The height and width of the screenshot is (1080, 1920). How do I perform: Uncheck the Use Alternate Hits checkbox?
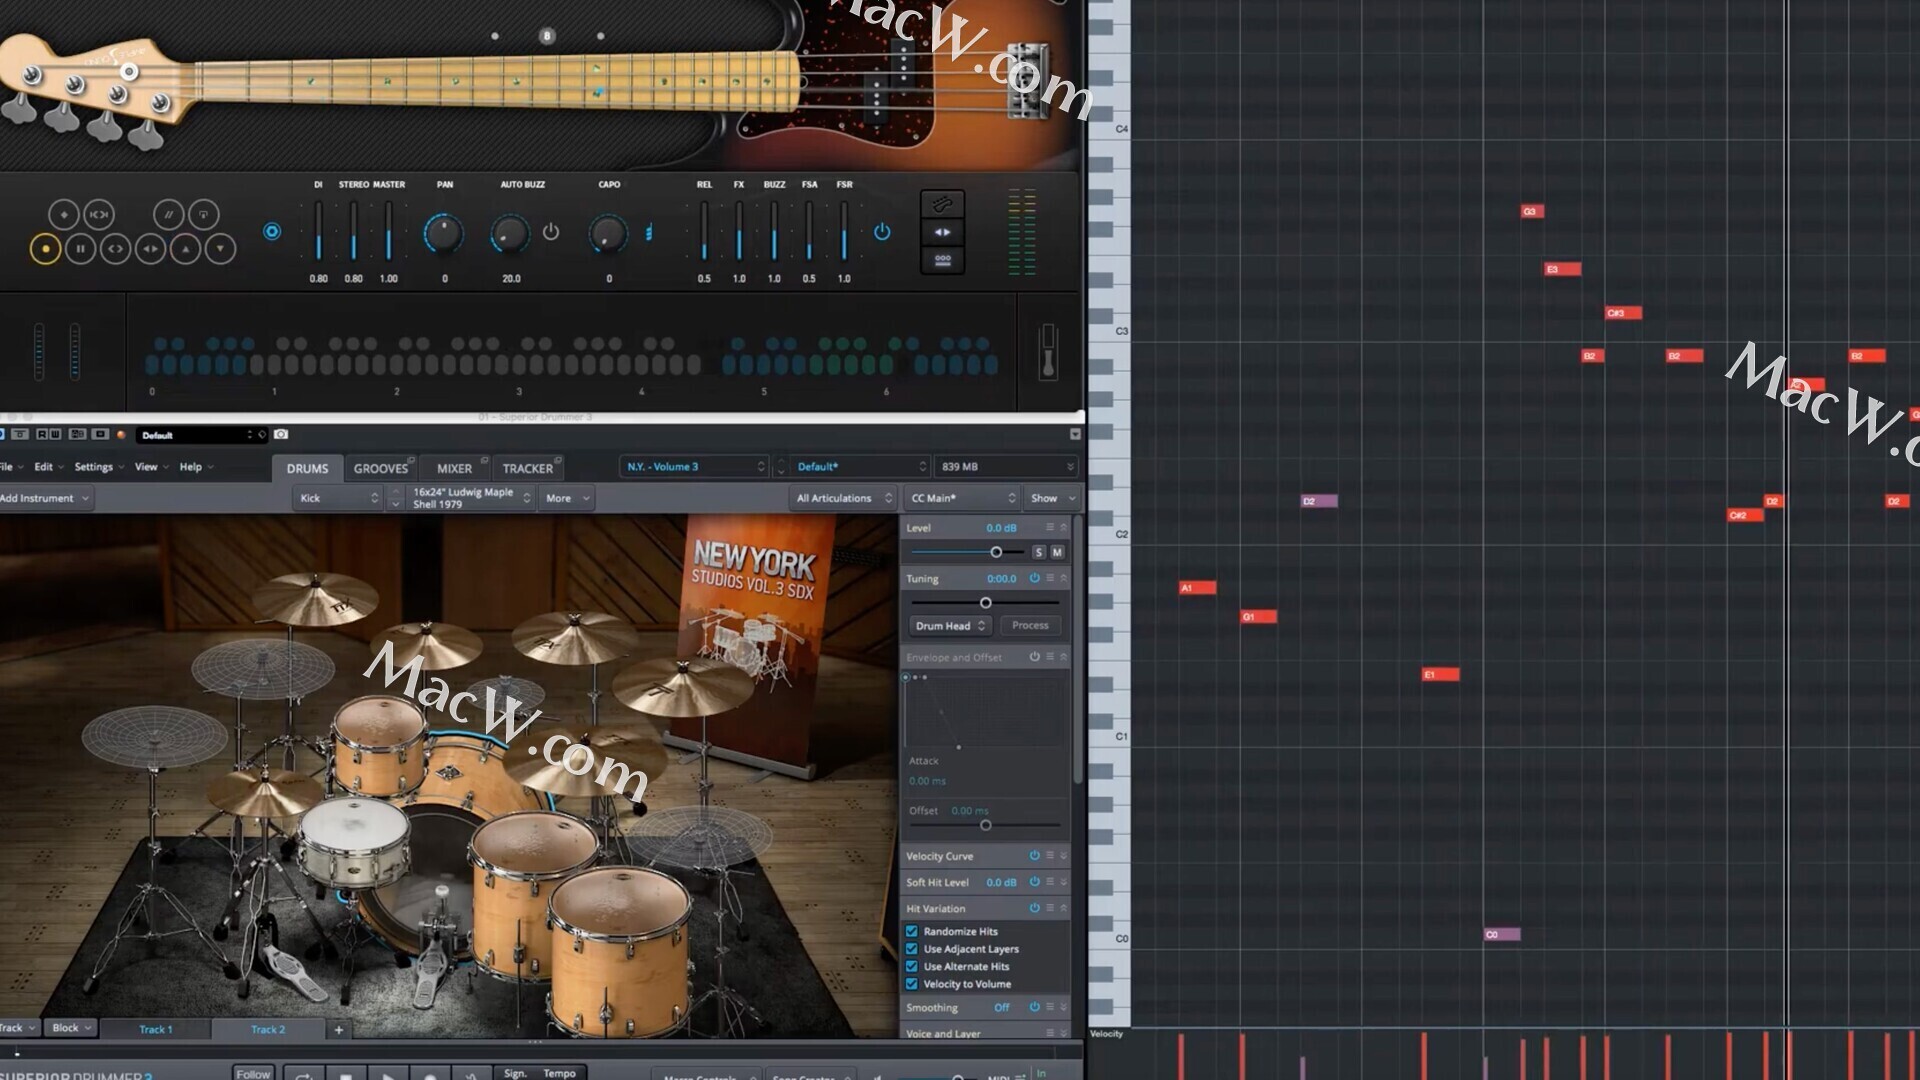pos(912,966)
